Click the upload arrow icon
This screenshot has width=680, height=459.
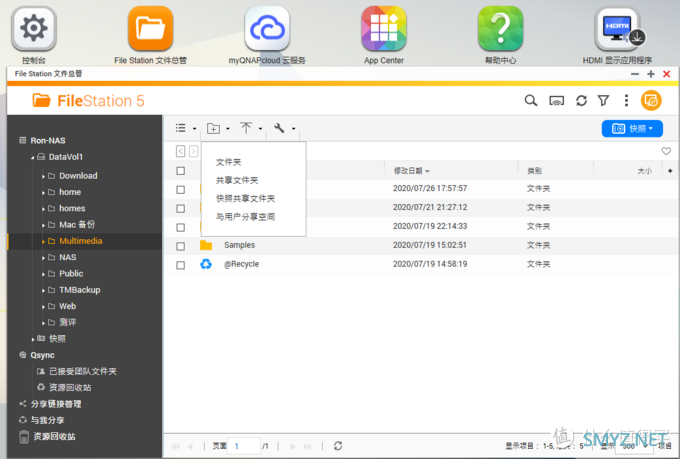[x=246, y=128]
